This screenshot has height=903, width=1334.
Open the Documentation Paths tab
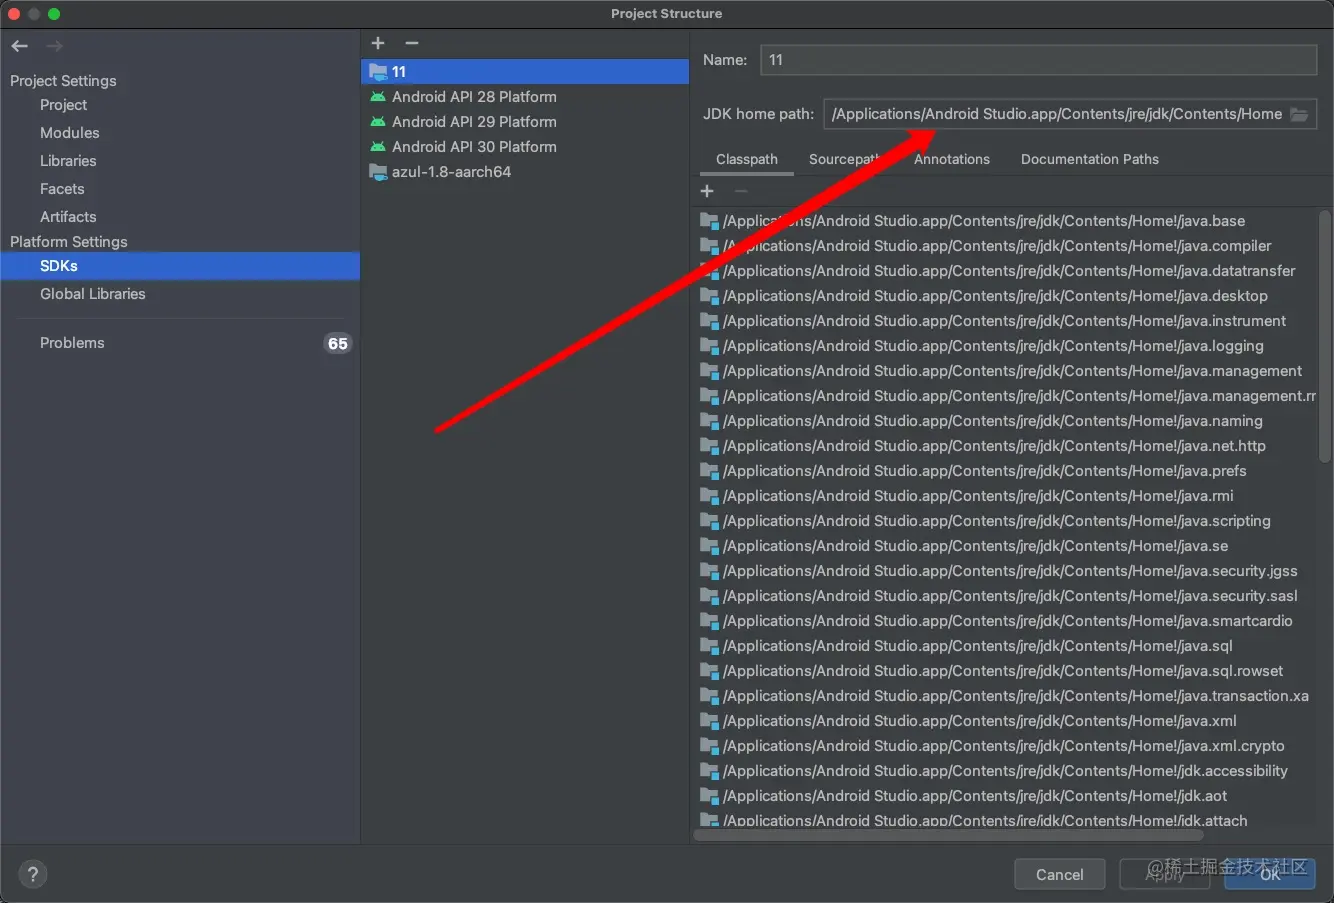tap(1090, 159)
